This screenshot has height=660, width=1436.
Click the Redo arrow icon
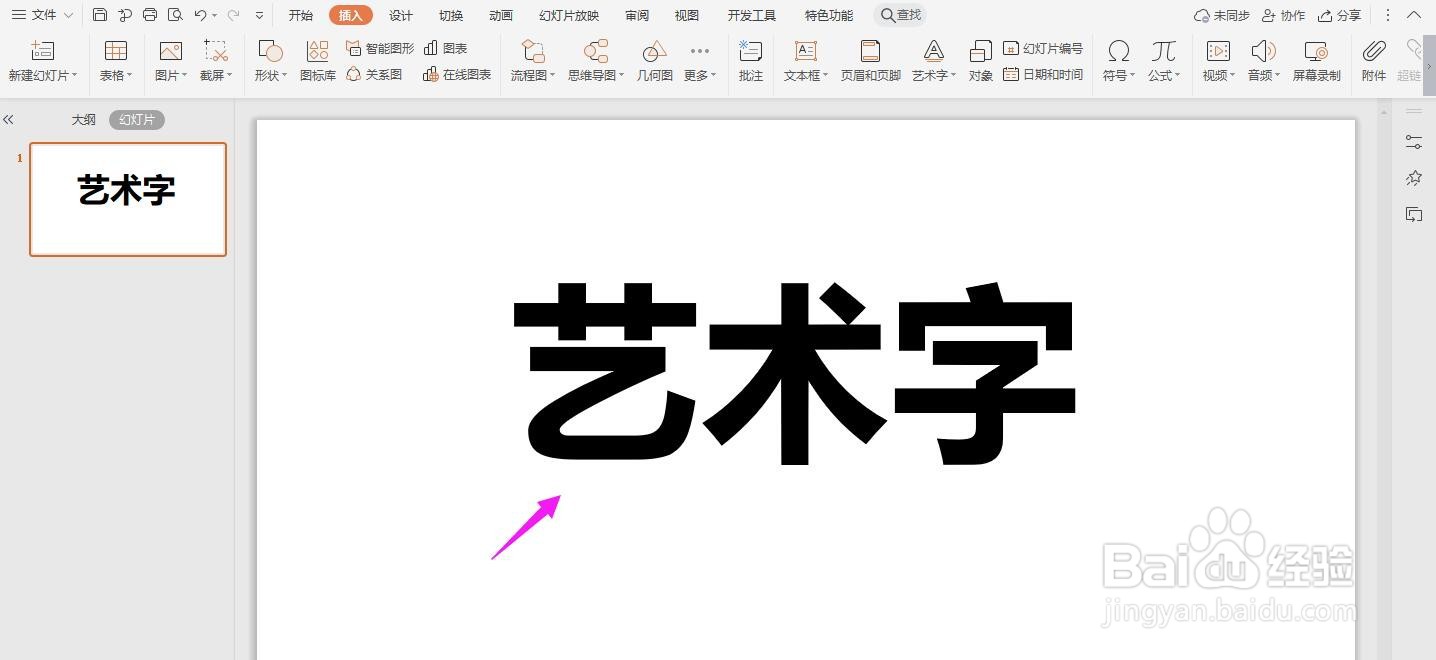click(x=233, y=15)
